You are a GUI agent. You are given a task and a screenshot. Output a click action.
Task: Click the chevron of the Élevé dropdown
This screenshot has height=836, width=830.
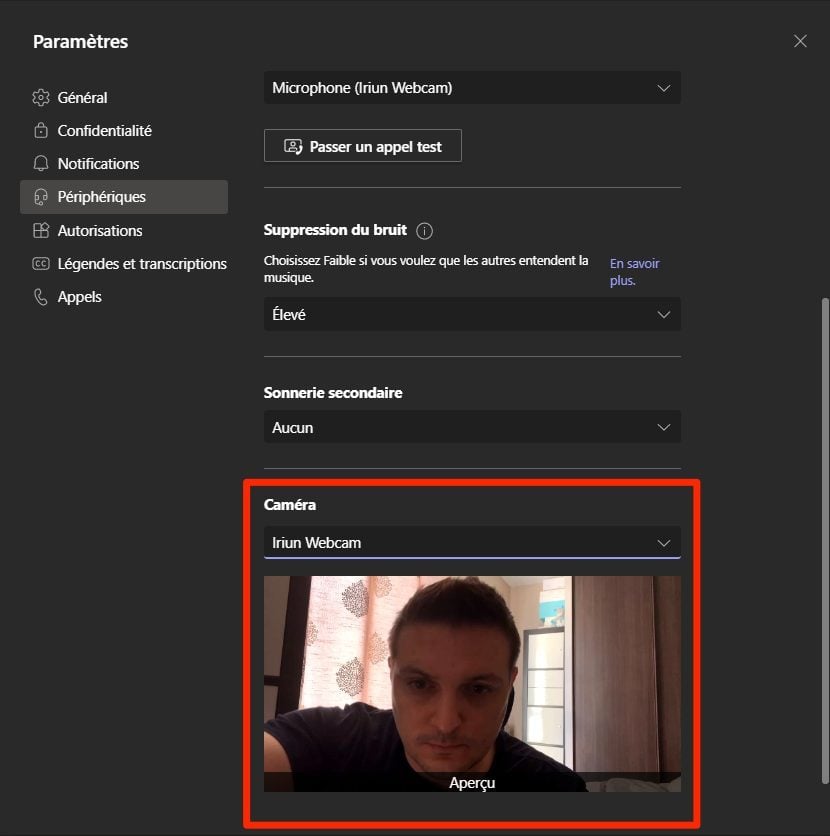[664, 315]
